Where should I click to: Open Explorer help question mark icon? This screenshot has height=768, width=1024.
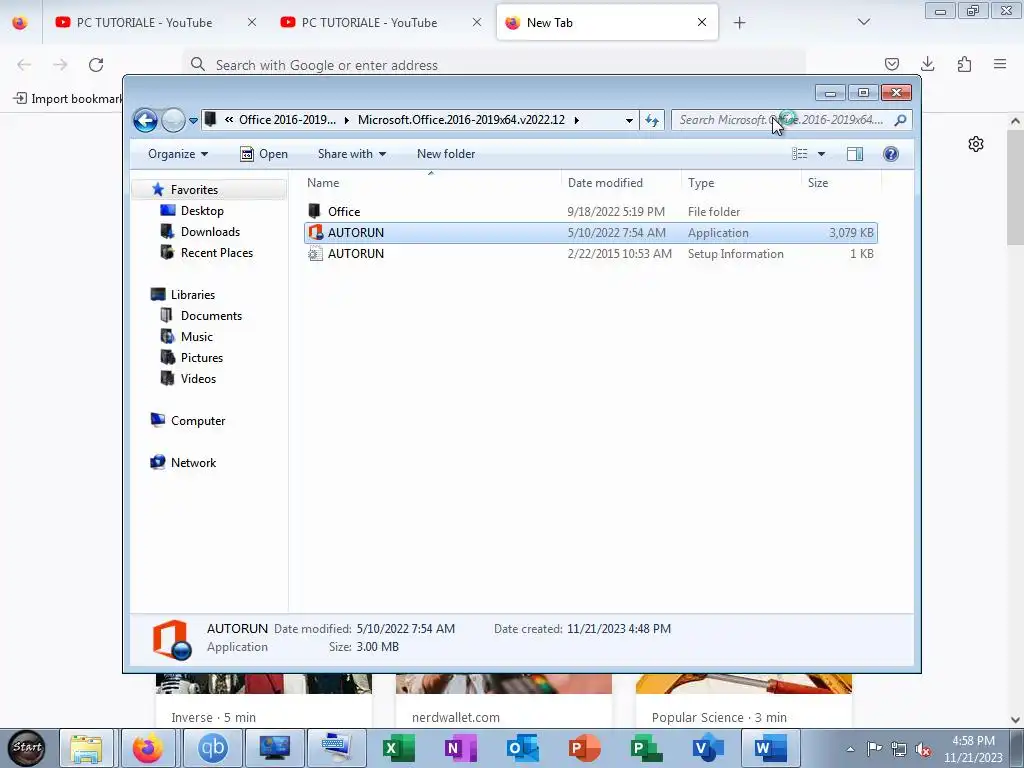891,154
